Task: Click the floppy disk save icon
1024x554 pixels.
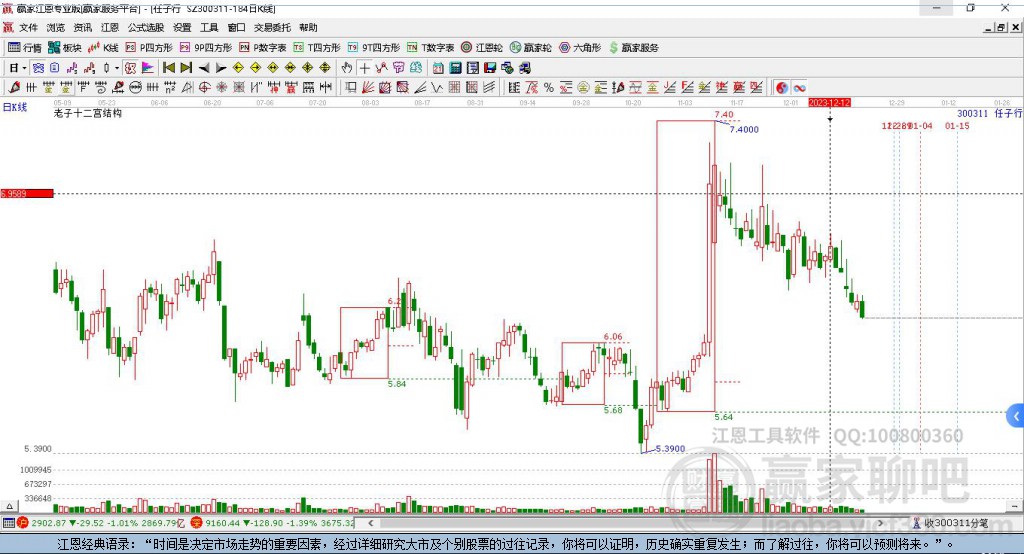Action: [490, 68]
